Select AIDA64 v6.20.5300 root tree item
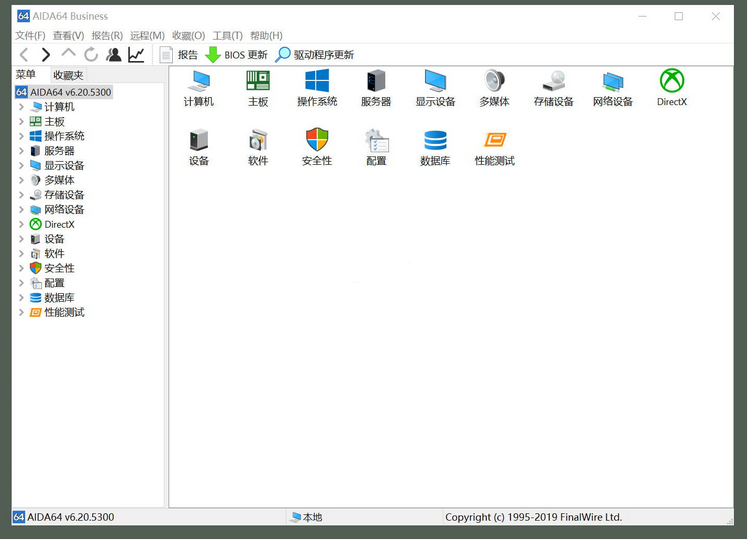 click(63, 92)
